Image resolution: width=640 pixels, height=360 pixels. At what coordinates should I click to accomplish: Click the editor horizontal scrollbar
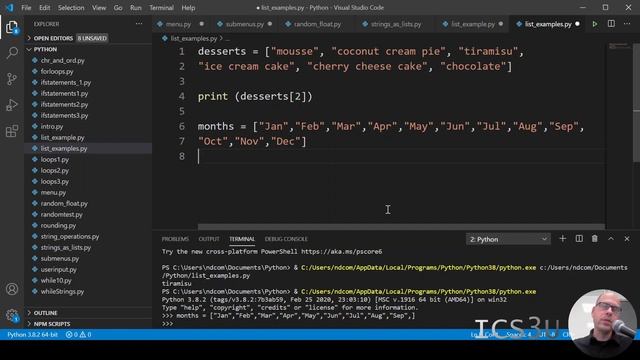(x=401, y=226)
